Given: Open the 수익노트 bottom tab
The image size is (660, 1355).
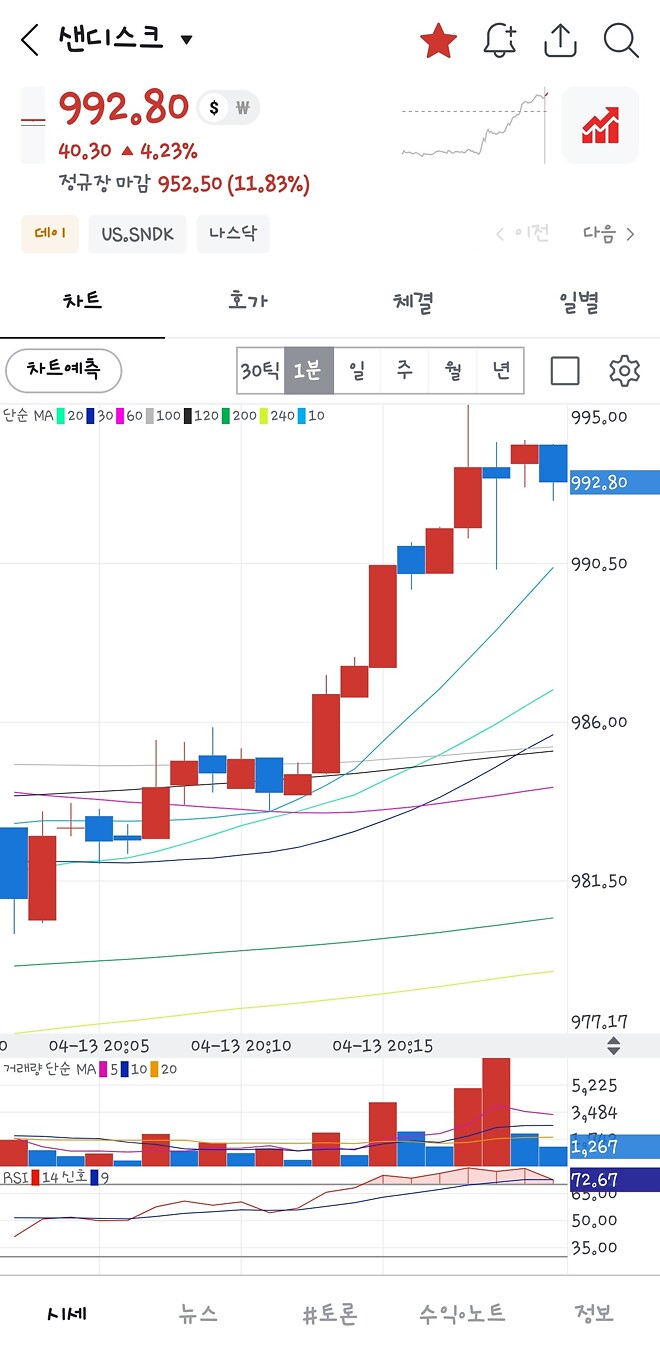Looking at the screenshot, I should point(462,1313).
